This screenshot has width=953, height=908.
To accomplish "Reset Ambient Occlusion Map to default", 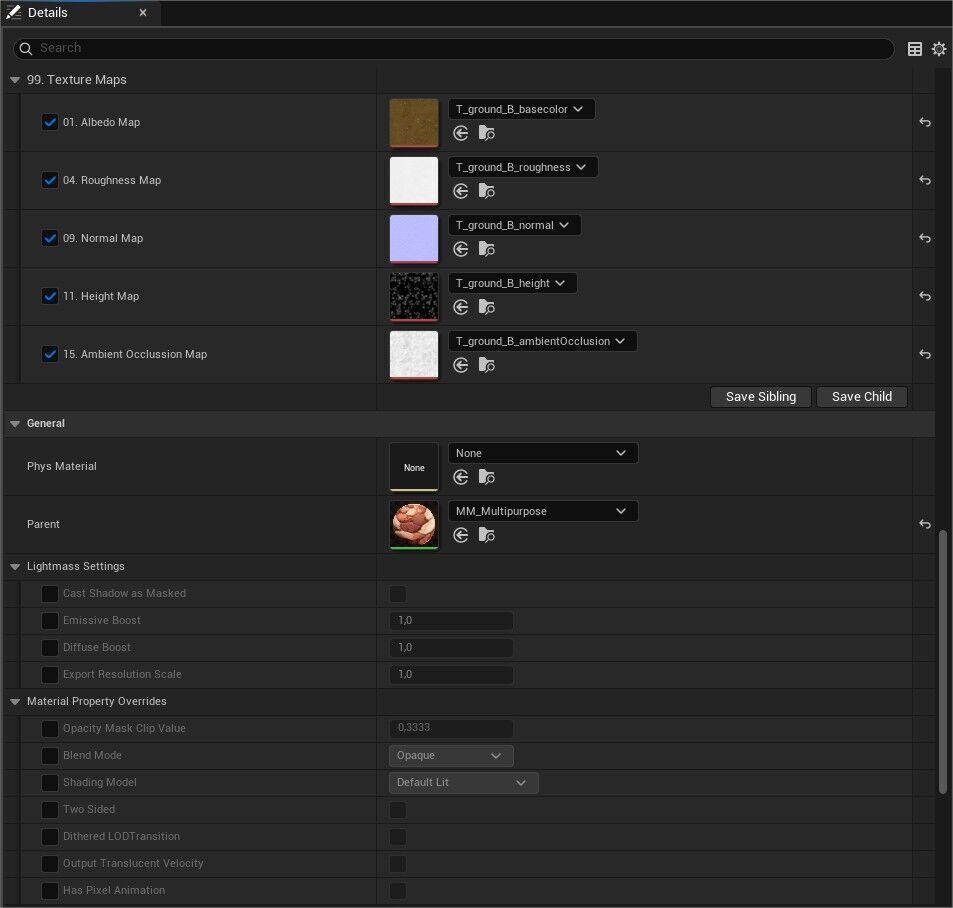I will 924,354.
